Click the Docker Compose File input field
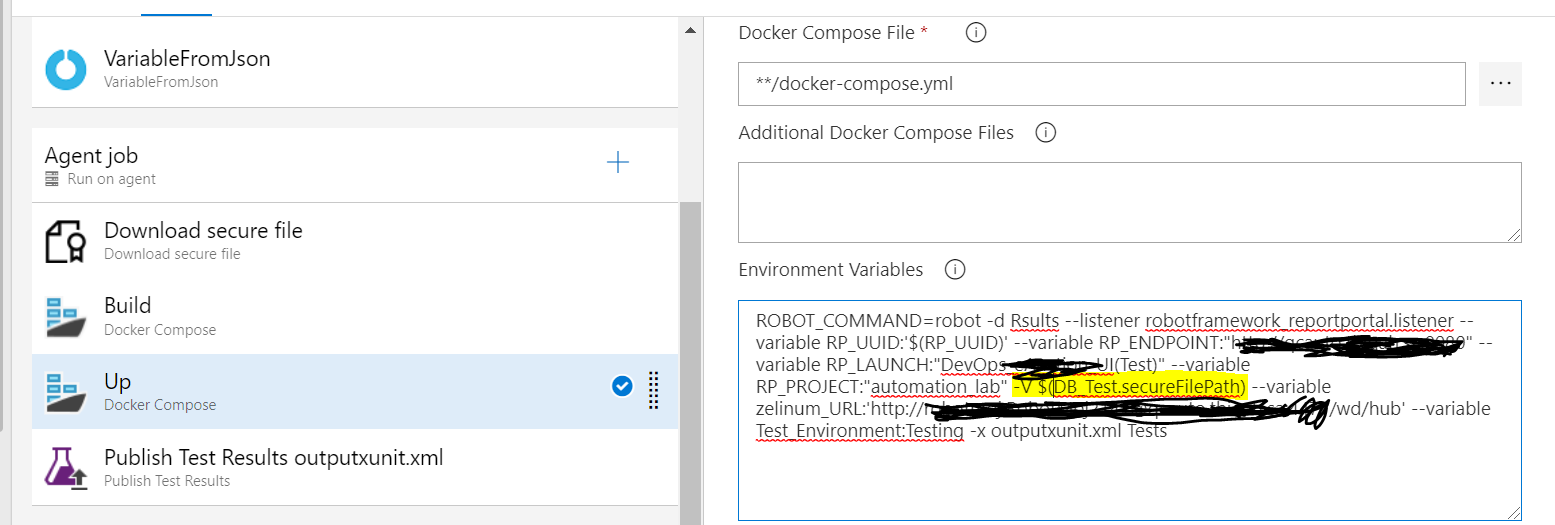This screenshot has width=1555, height=525. click(1102, 84)
